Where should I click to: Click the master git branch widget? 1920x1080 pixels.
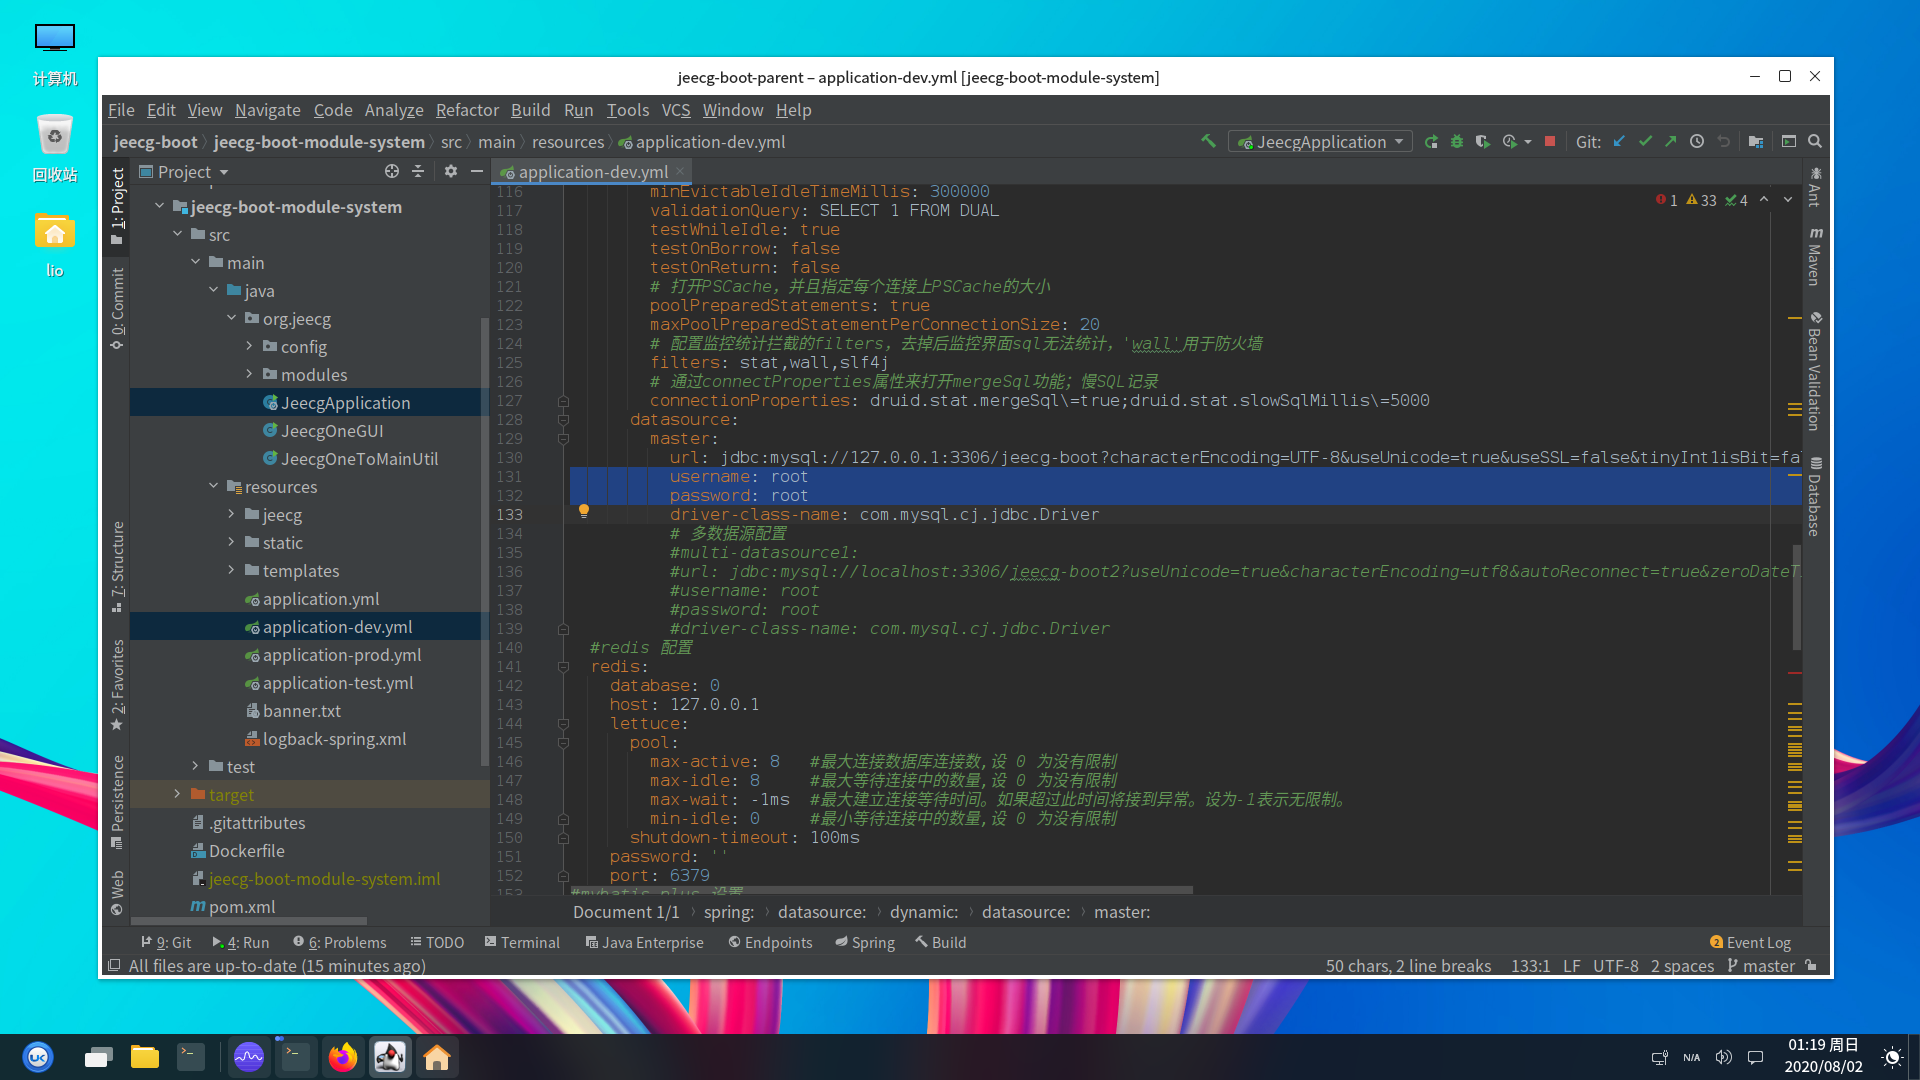pos(1762,966)
